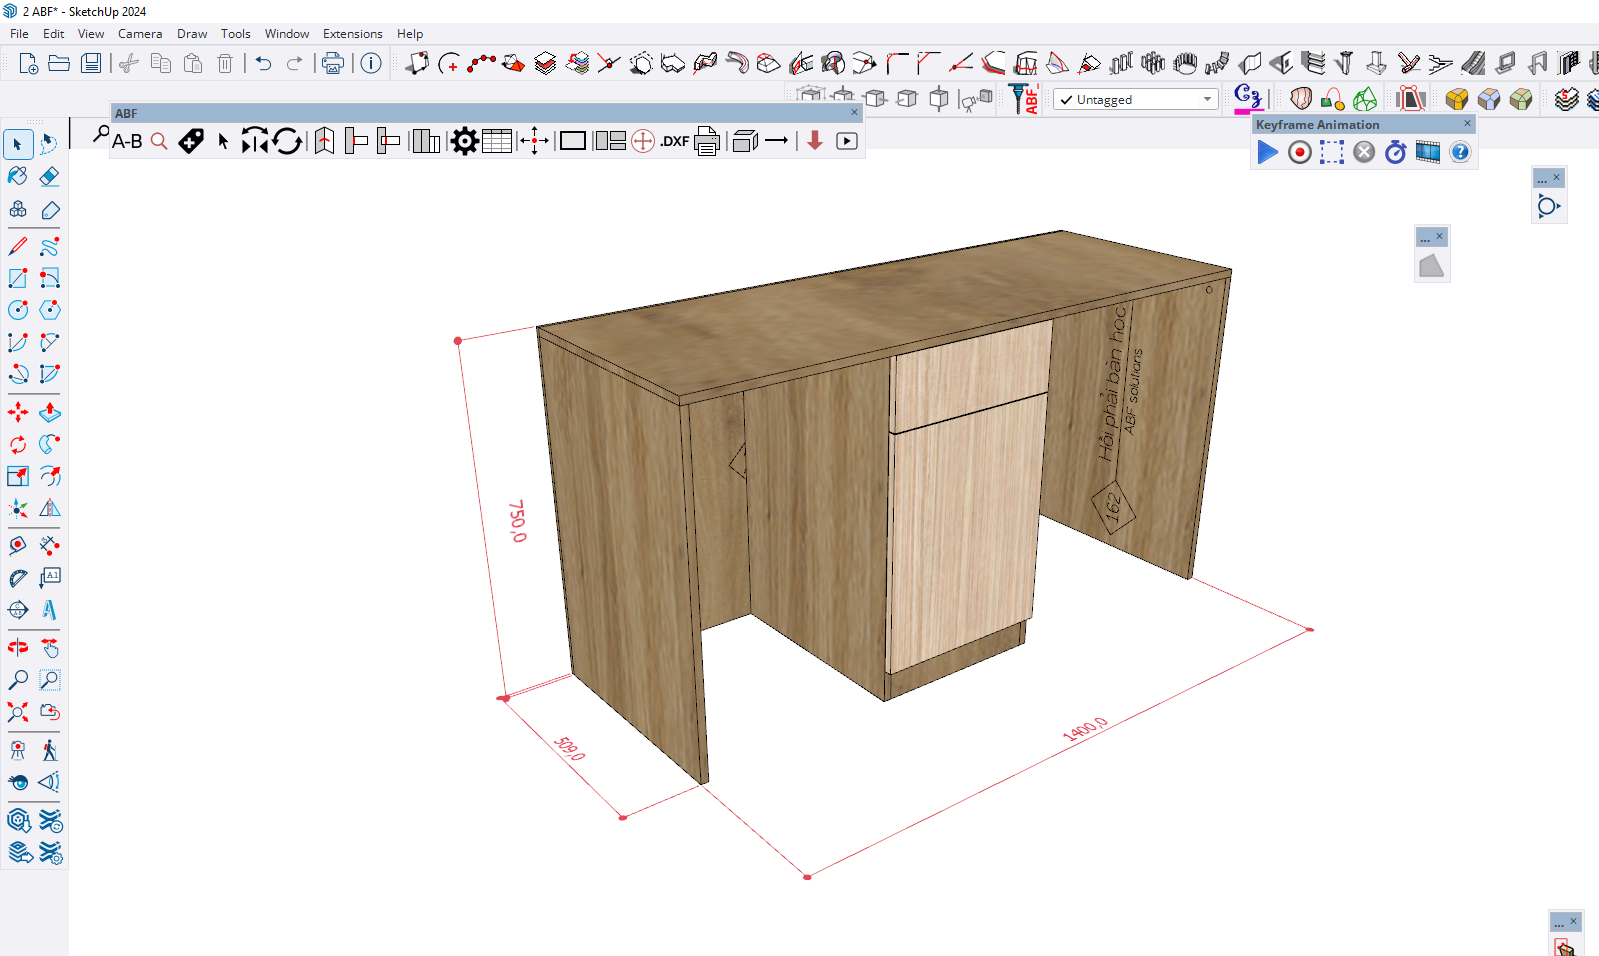Image resolution: width=1599 pixels, height=956 pixels.
Task: Expand the Untagged tag dropdown
Action: click(x=1207, y=99)
